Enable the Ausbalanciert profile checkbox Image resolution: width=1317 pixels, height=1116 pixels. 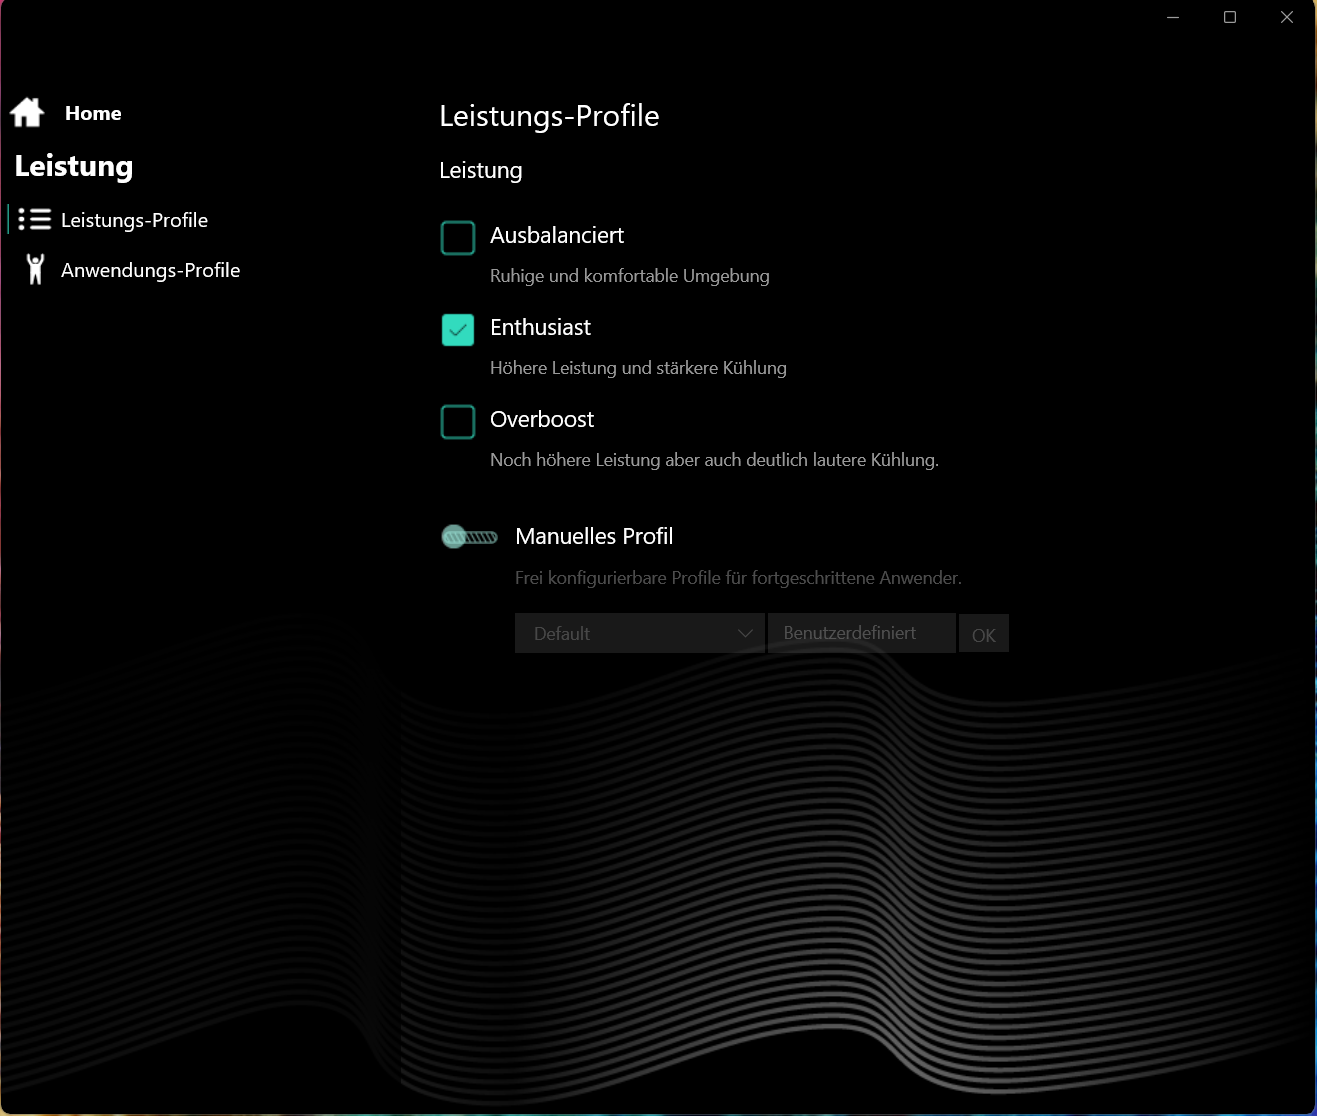458,238
